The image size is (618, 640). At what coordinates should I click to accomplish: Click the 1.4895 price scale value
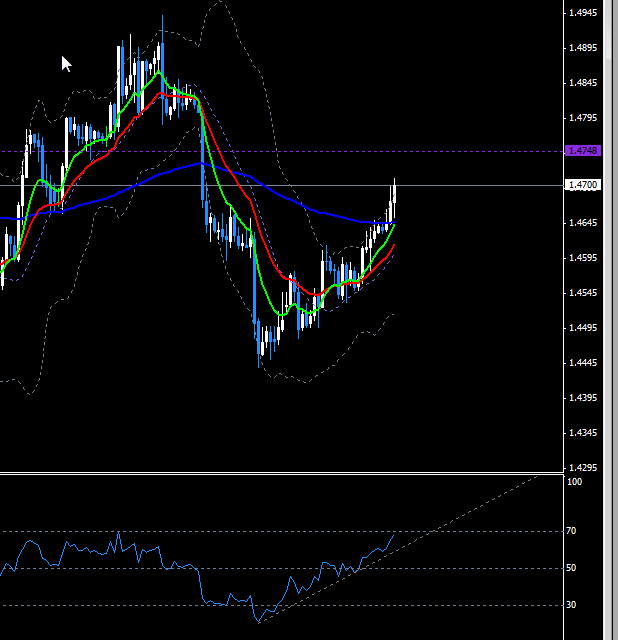click(582, 48)
